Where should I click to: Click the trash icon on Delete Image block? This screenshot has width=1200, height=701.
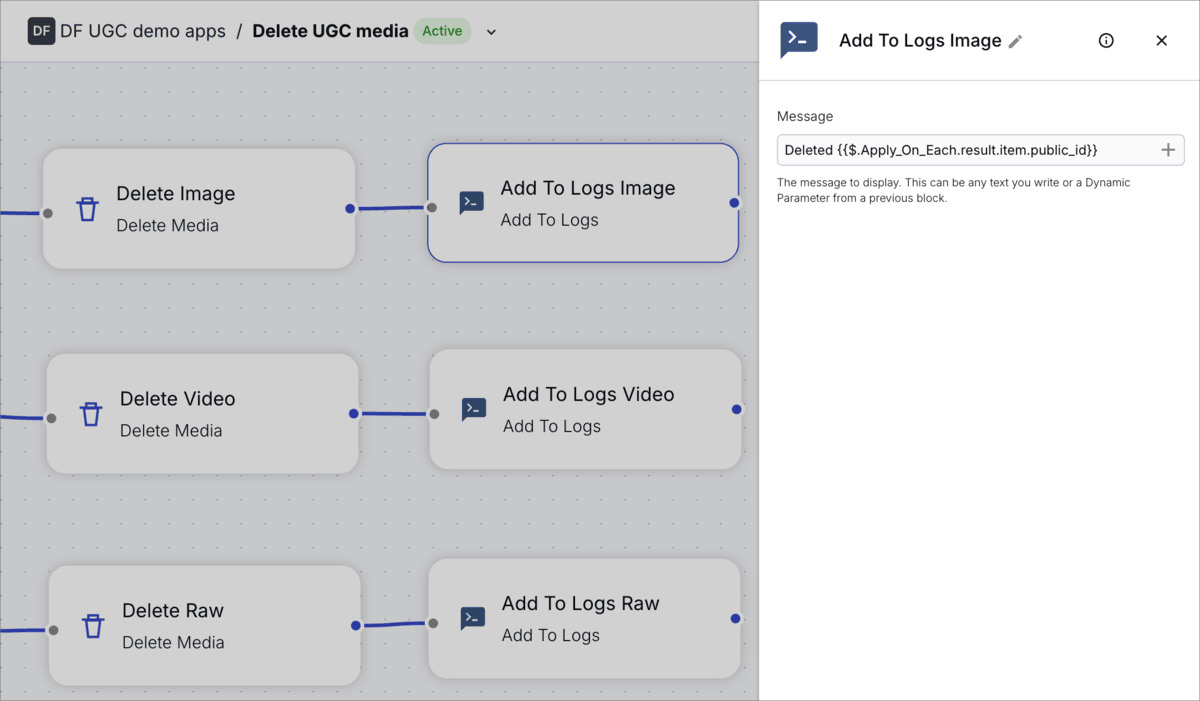pos(88,209)
